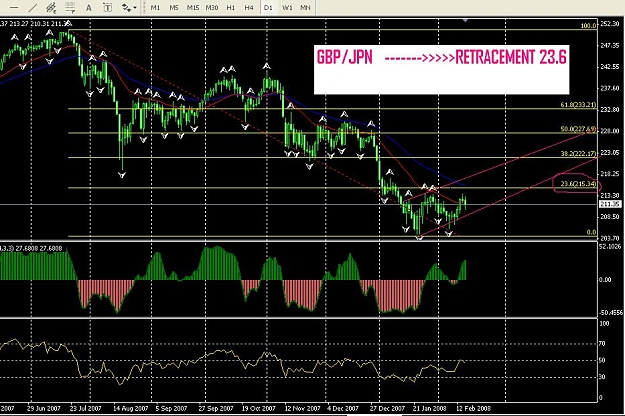The width and height of the screenshot is (625, 416).
Task: Click the -50.4556 oscillator scale value
Action: point(610,313)
